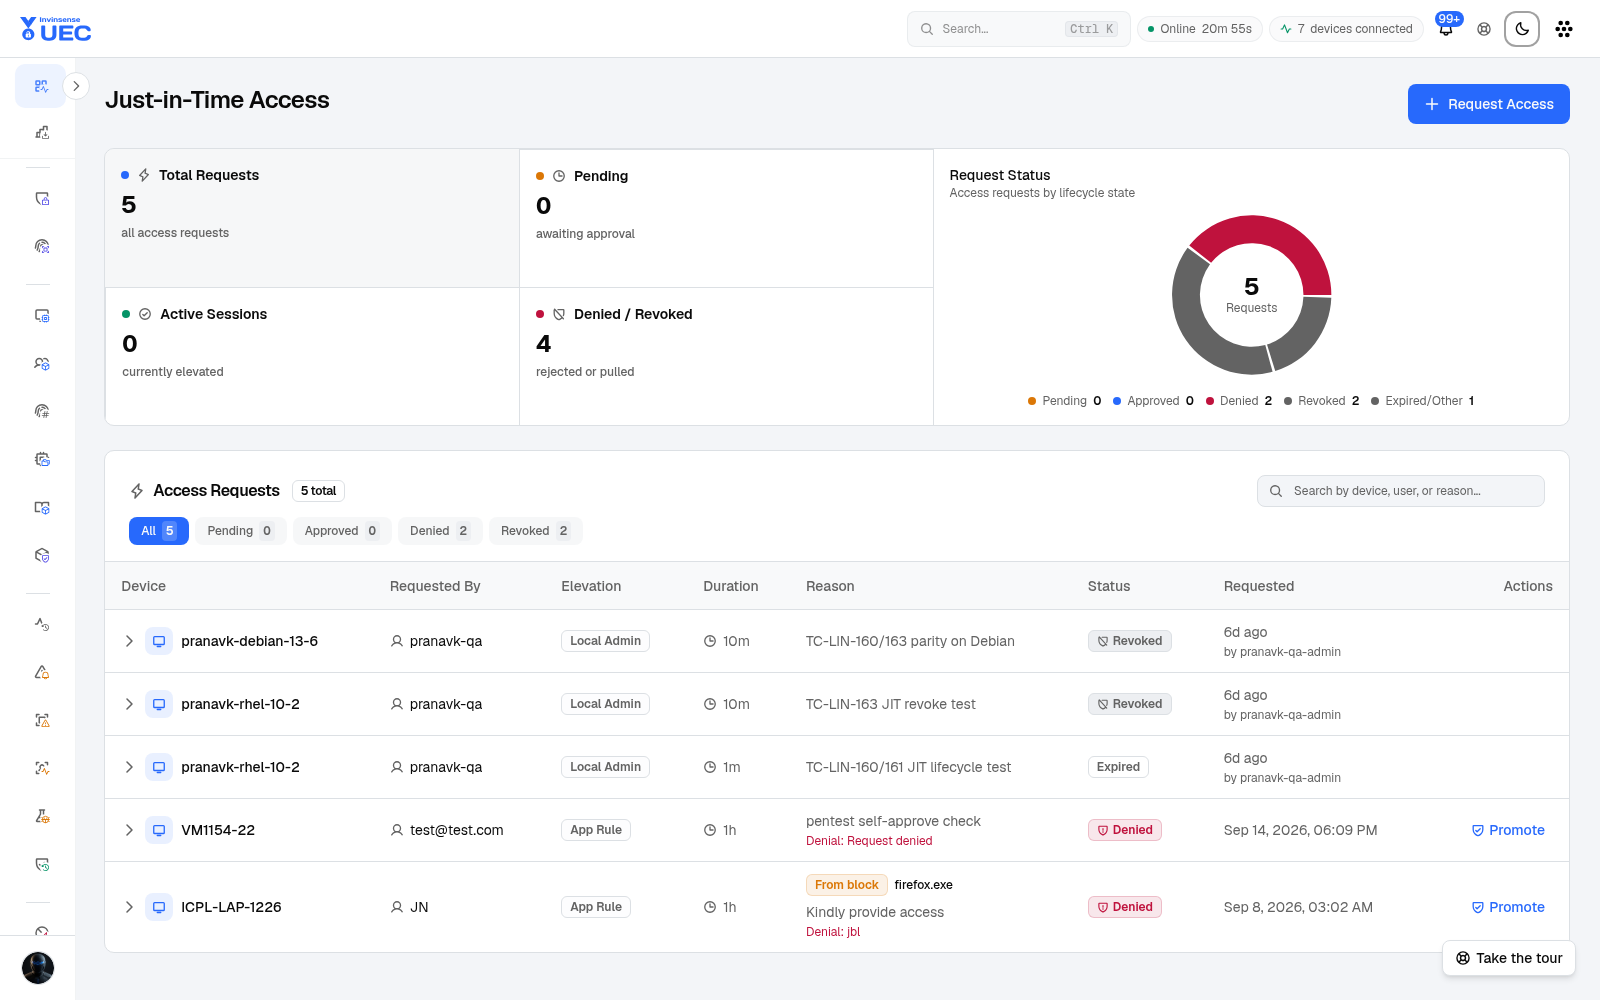Screen dimensions: 1600x1000
Task: Open the sidebar chip-with-folder icon
Action: [42, 459]
